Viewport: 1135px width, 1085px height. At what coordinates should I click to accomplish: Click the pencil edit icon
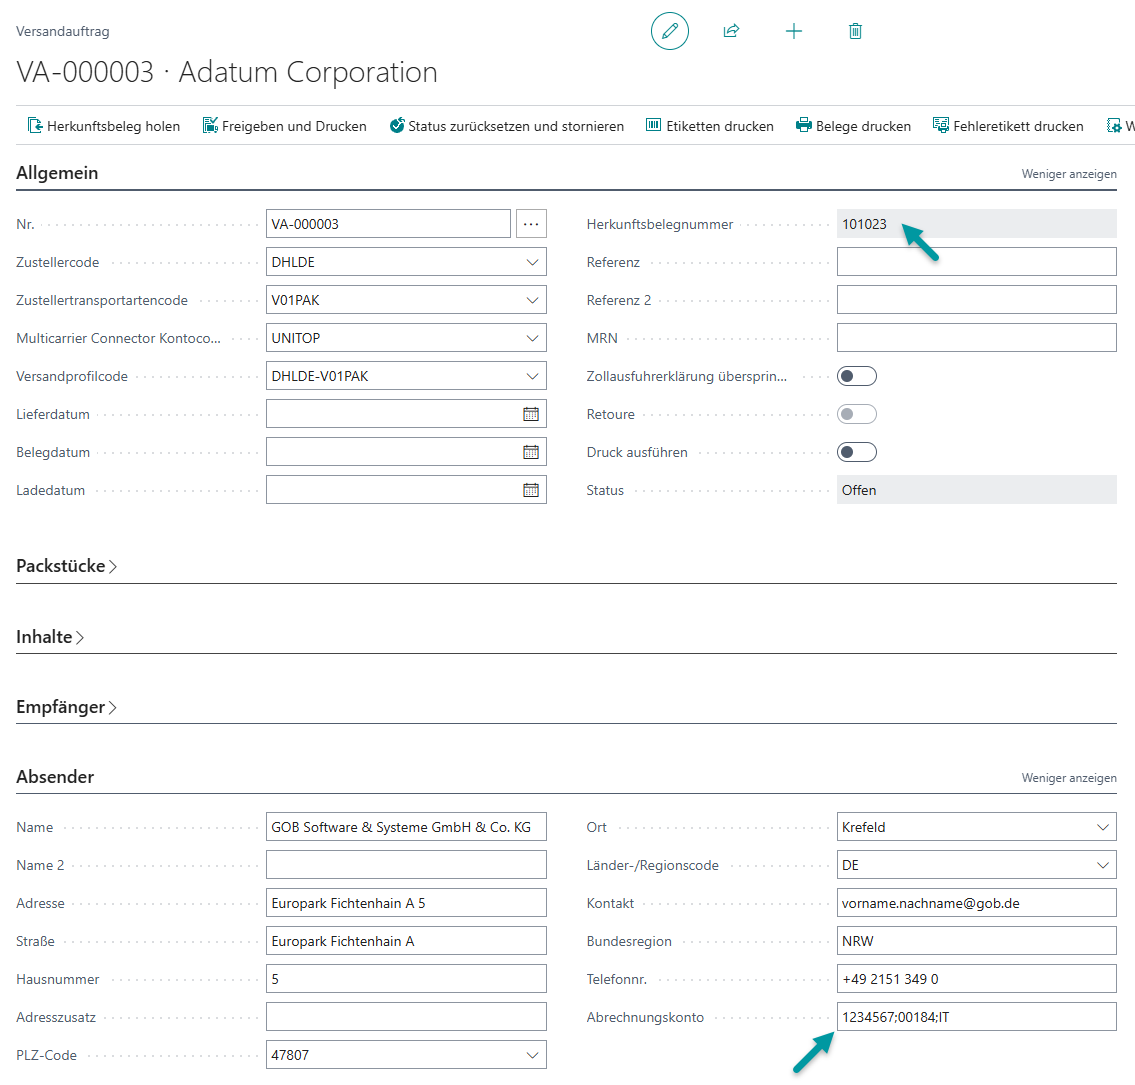point(670,31)
